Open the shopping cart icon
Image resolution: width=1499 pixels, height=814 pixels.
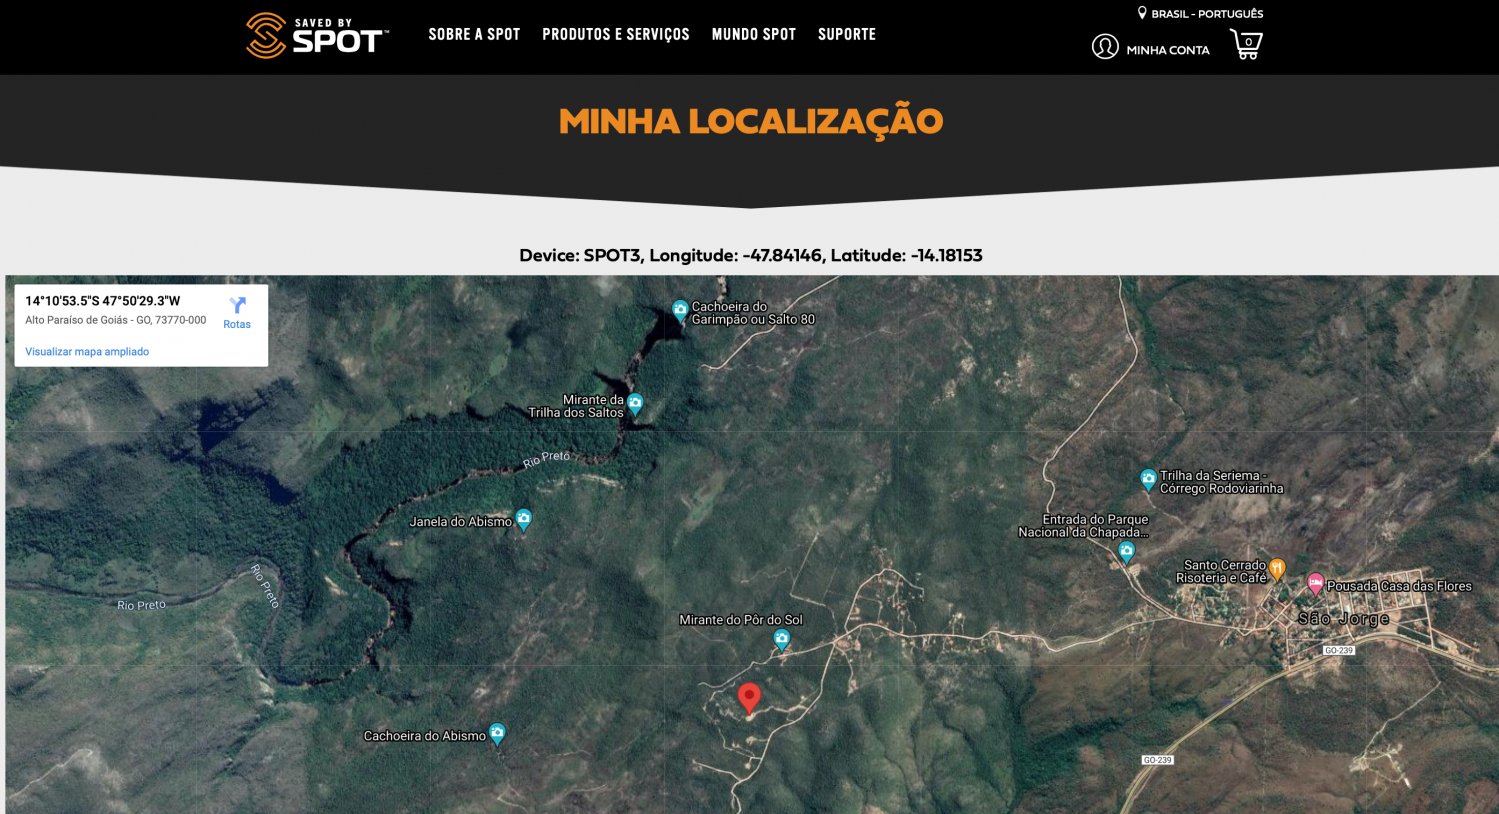click(1246, 45)
